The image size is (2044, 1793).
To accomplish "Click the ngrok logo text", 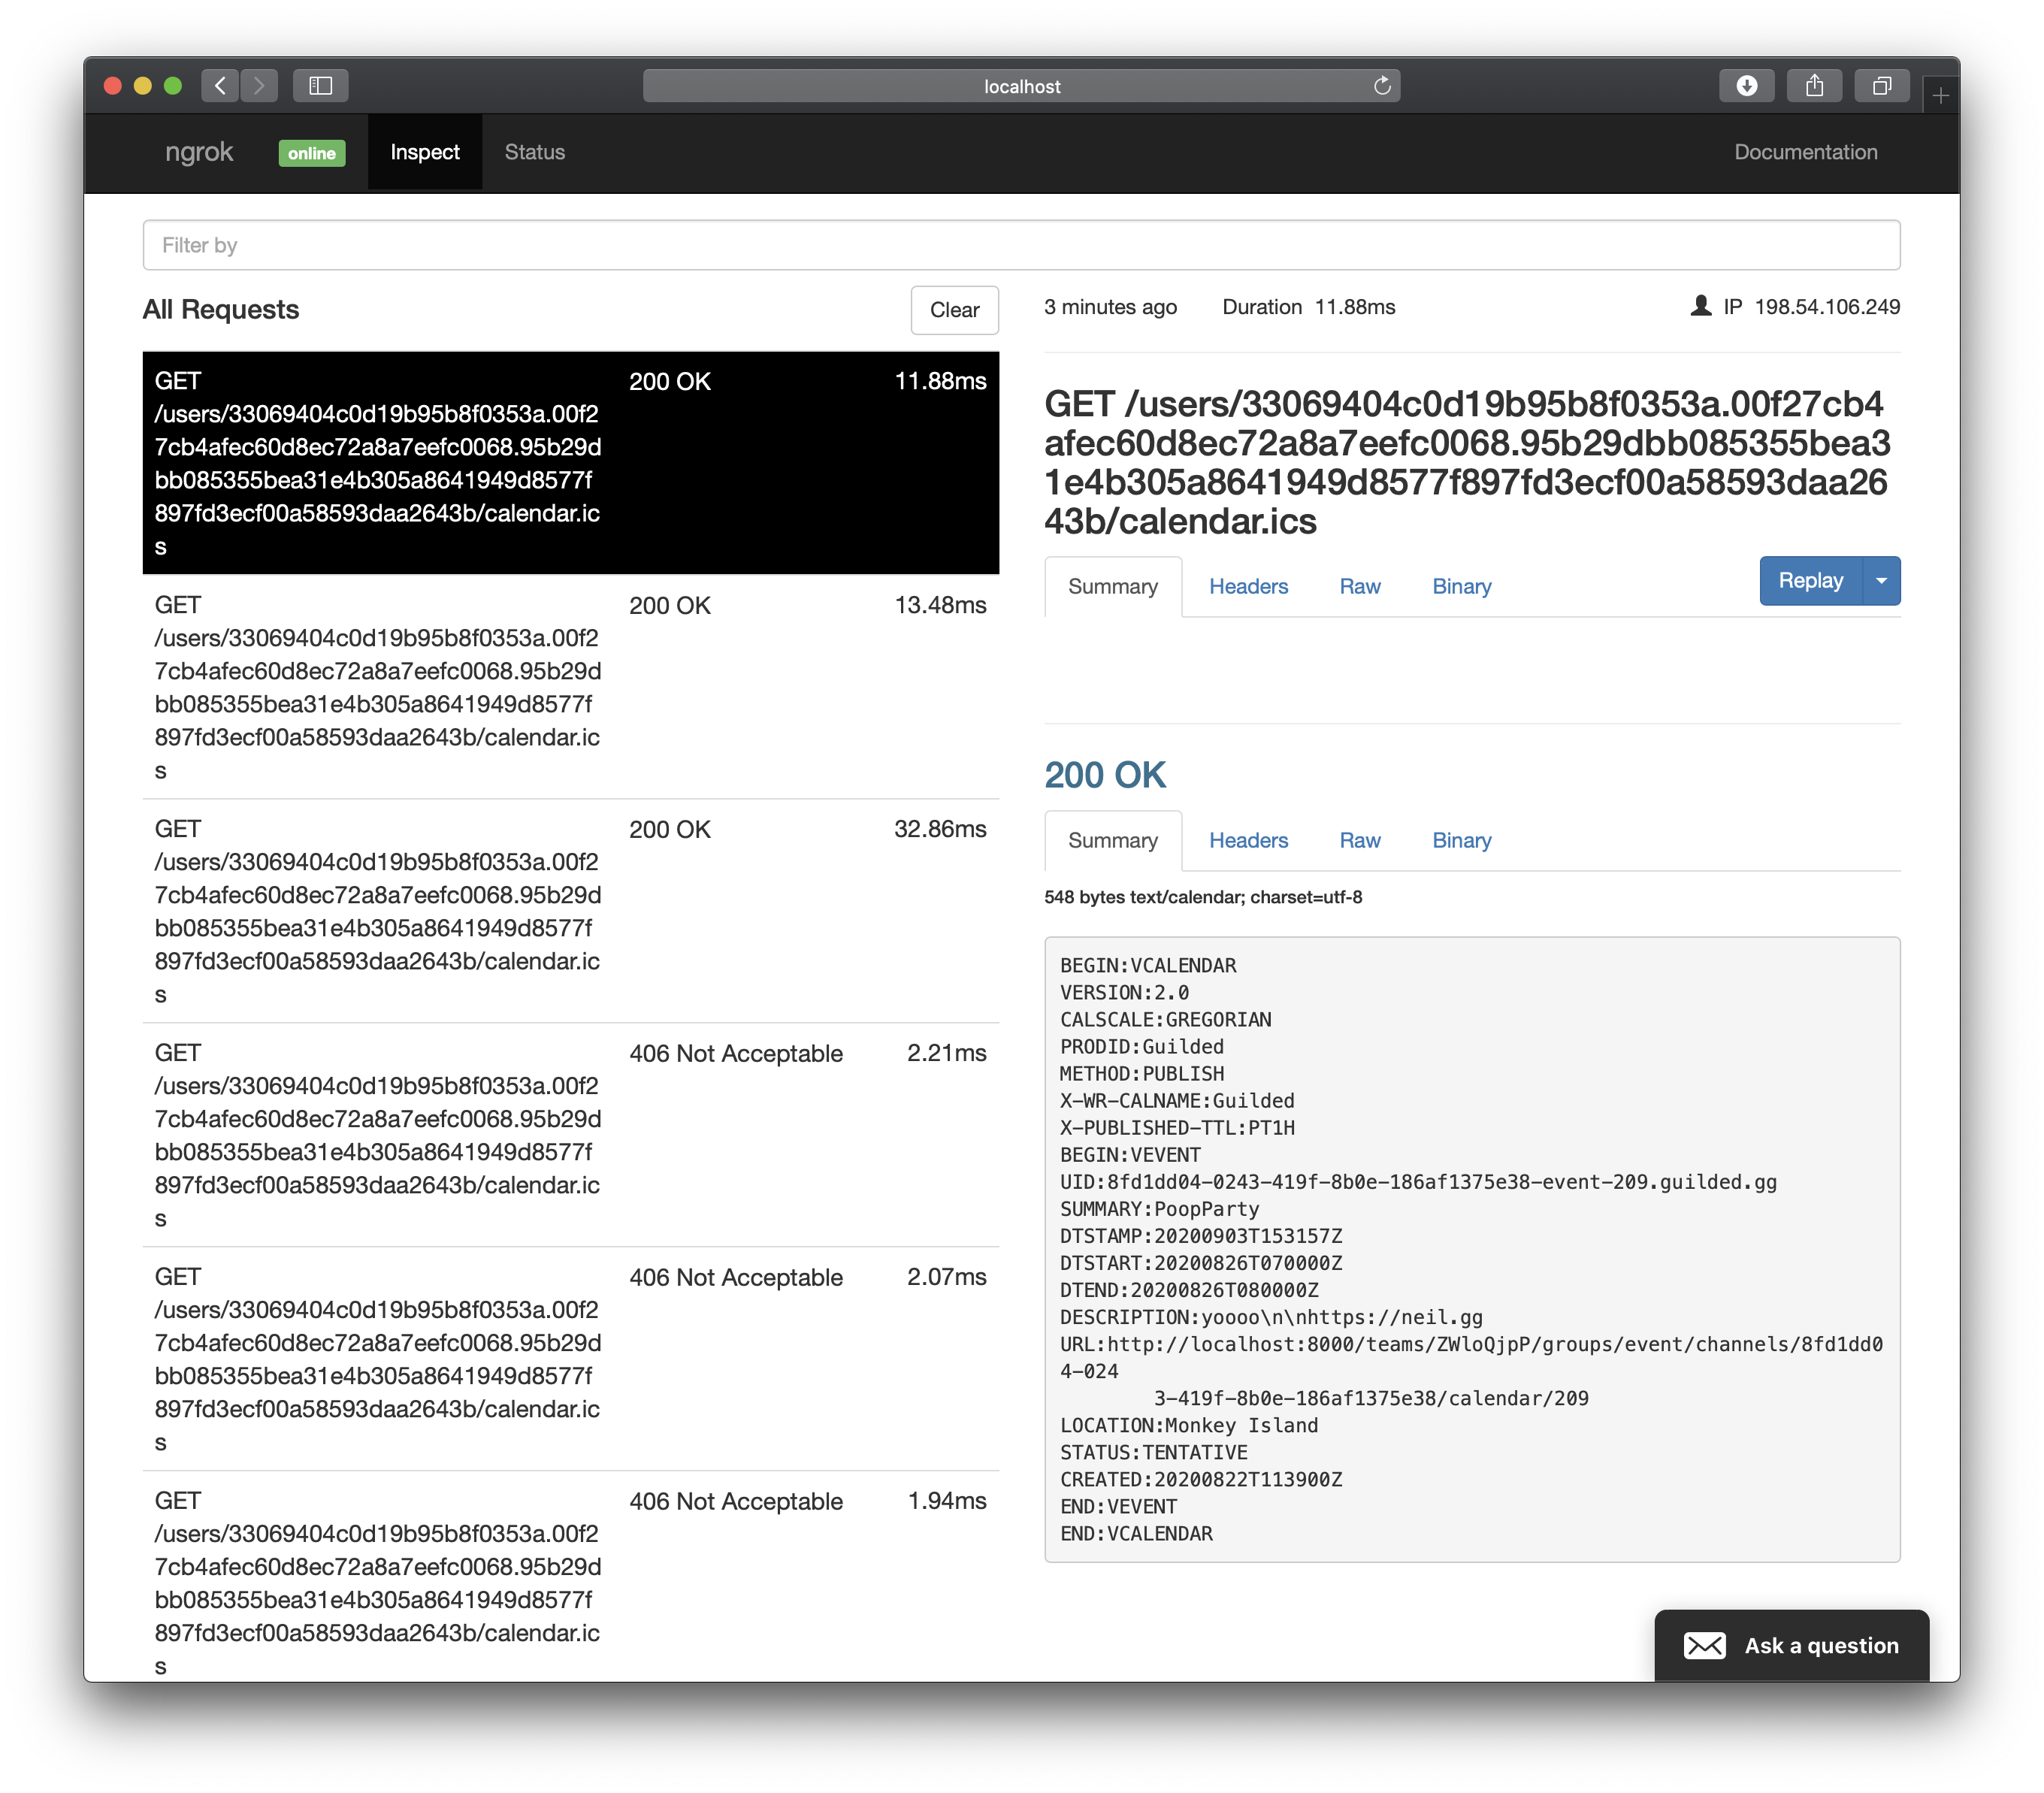I will [198, 152].
